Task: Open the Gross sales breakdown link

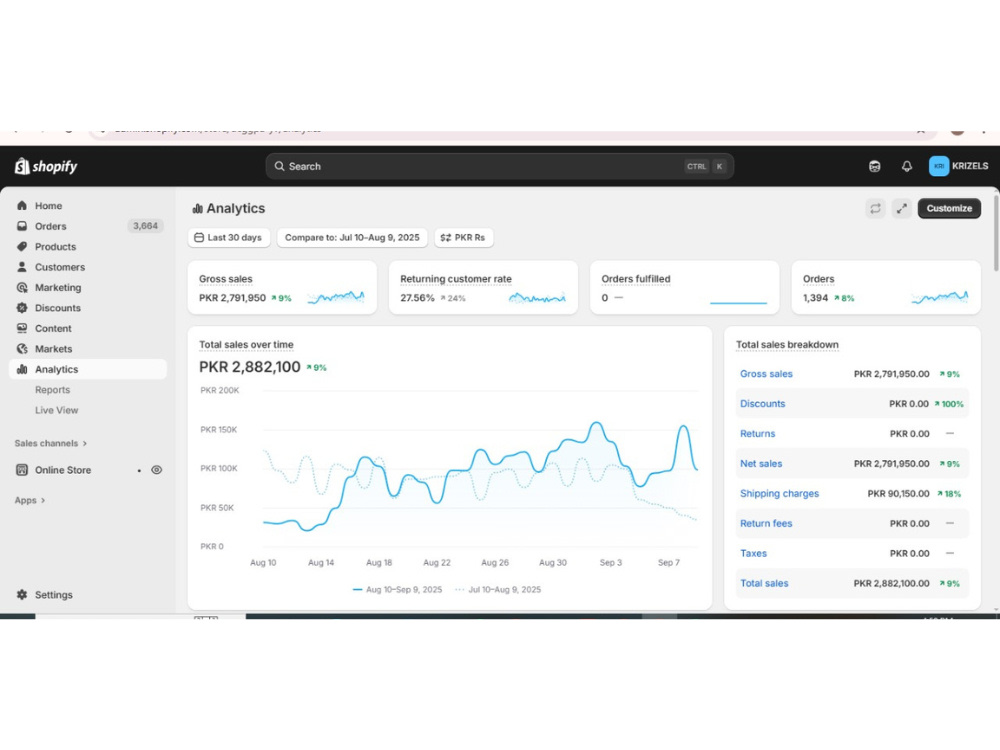Action: (x=766, y=374)
